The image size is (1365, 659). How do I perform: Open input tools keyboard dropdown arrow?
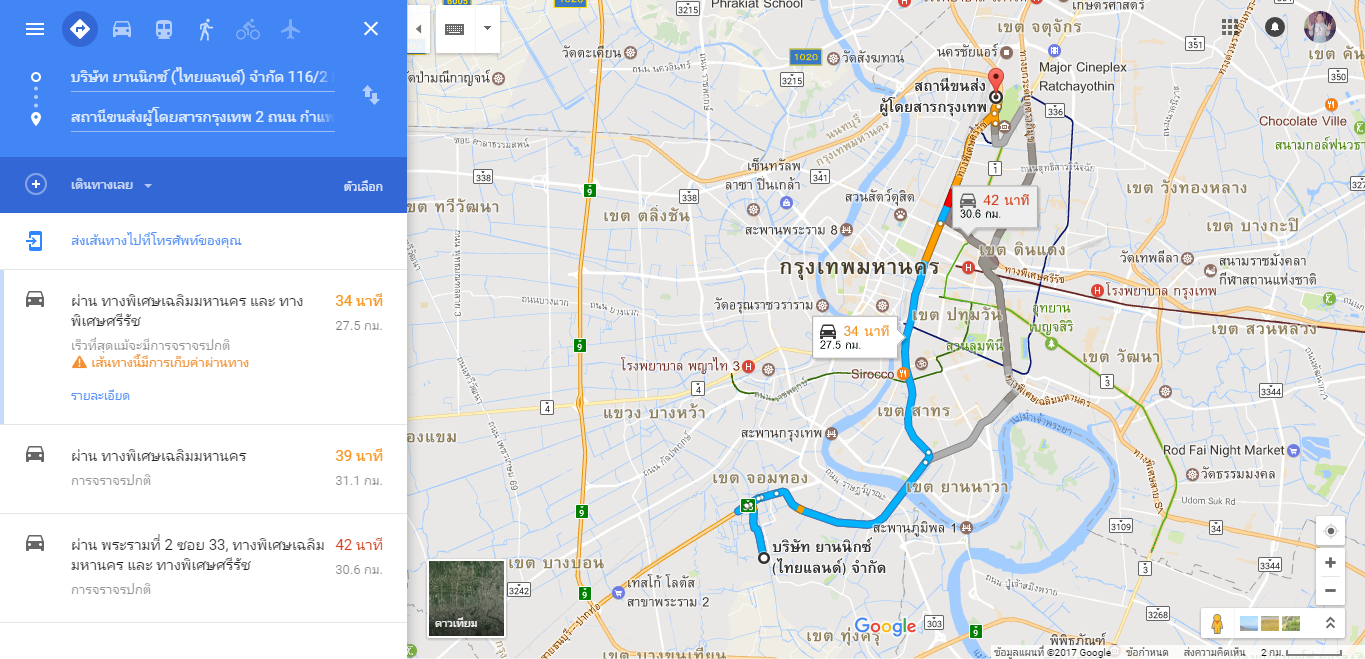487,29
